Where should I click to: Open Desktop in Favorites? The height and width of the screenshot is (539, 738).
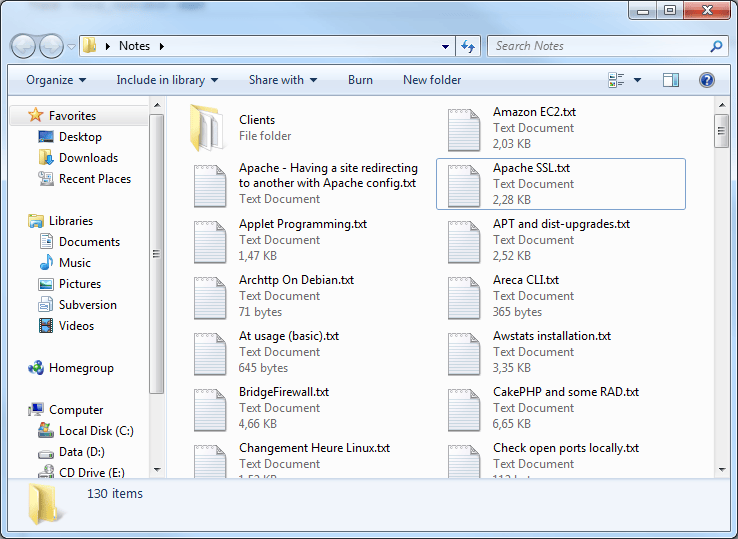click(80, 137)
